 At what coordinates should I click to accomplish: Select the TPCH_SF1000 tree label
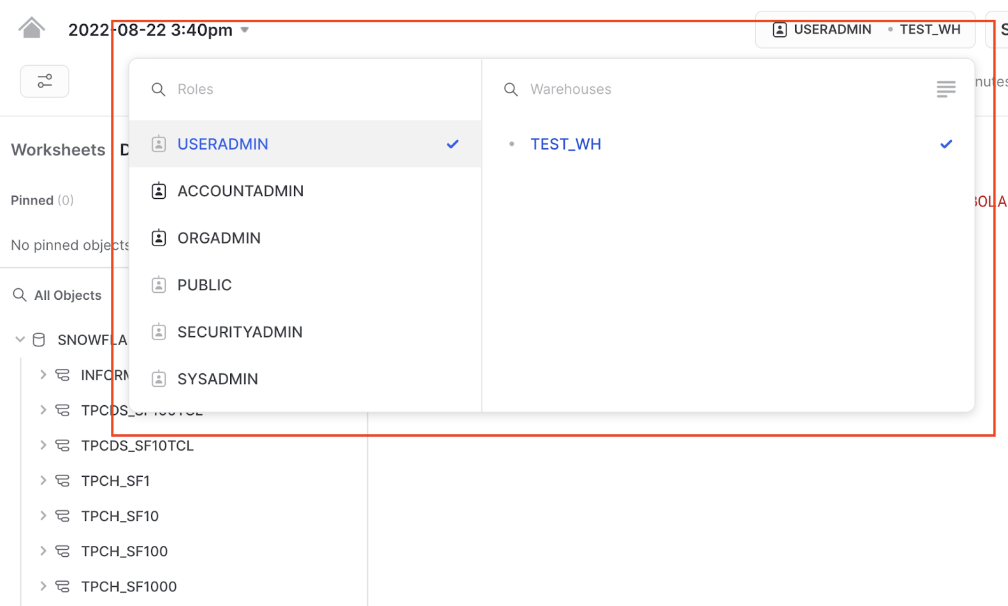click(x=129, y=587)
